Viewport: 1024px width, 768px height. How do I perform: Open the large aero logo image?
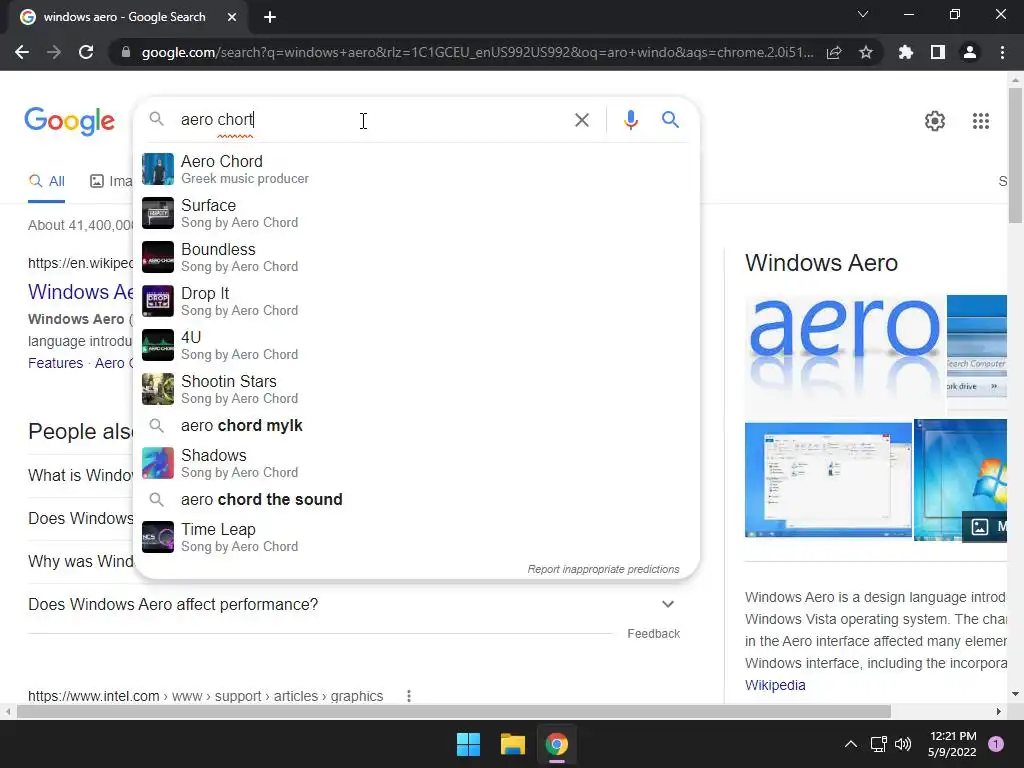(x=845, y=353)
